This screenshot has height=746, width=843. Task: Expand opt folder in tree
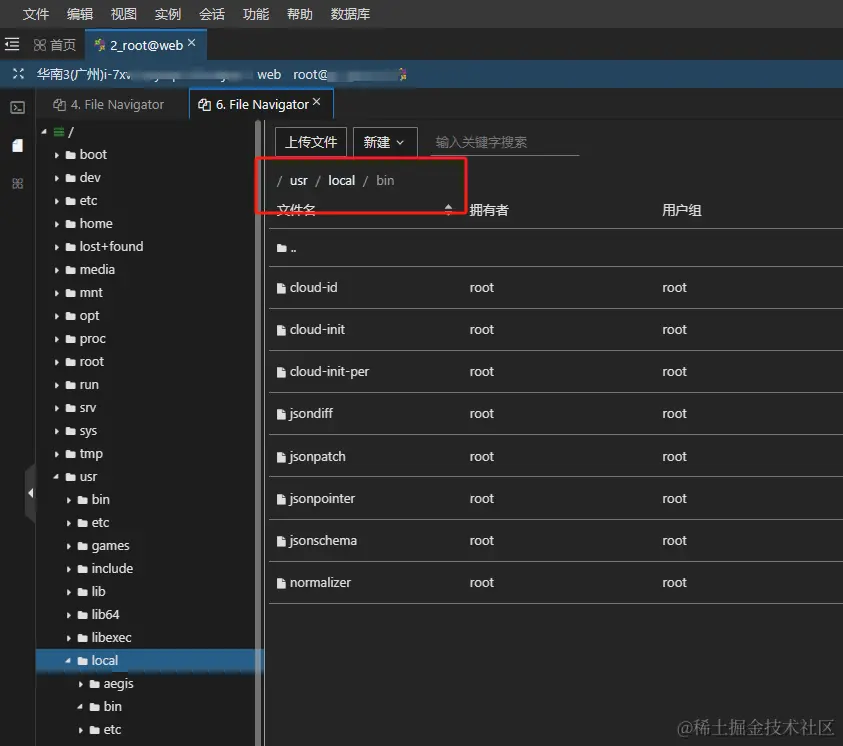click(56, 316)
